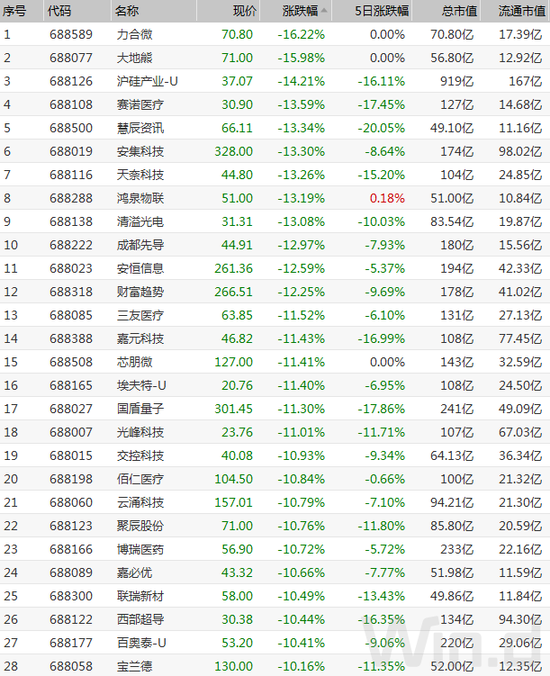This screenshot has width=550, height=676.
Task: Select stock name 天奈科技
Action: (140, 175)
